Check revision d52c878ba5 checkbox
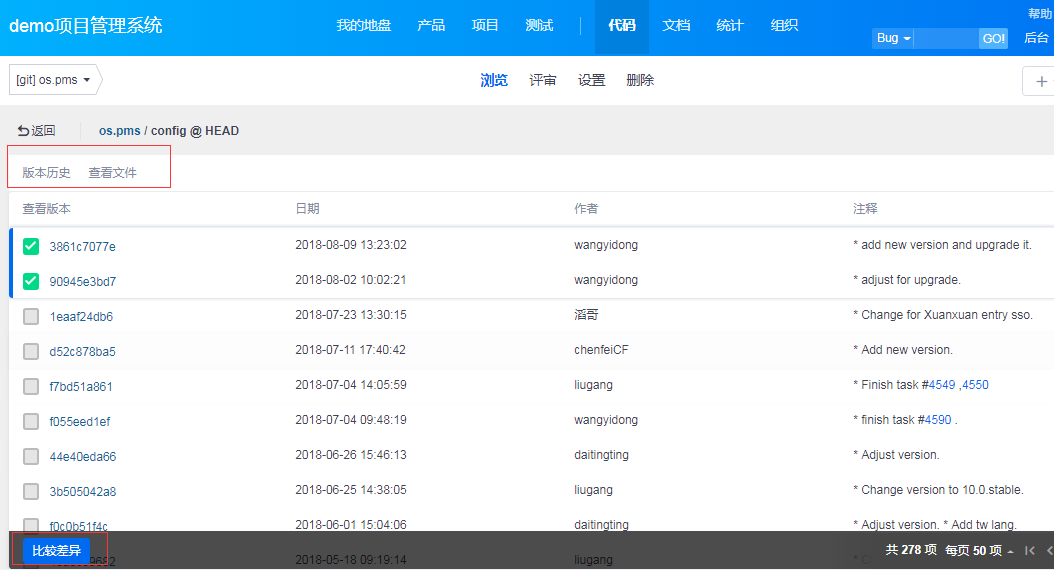 [31, 351]
